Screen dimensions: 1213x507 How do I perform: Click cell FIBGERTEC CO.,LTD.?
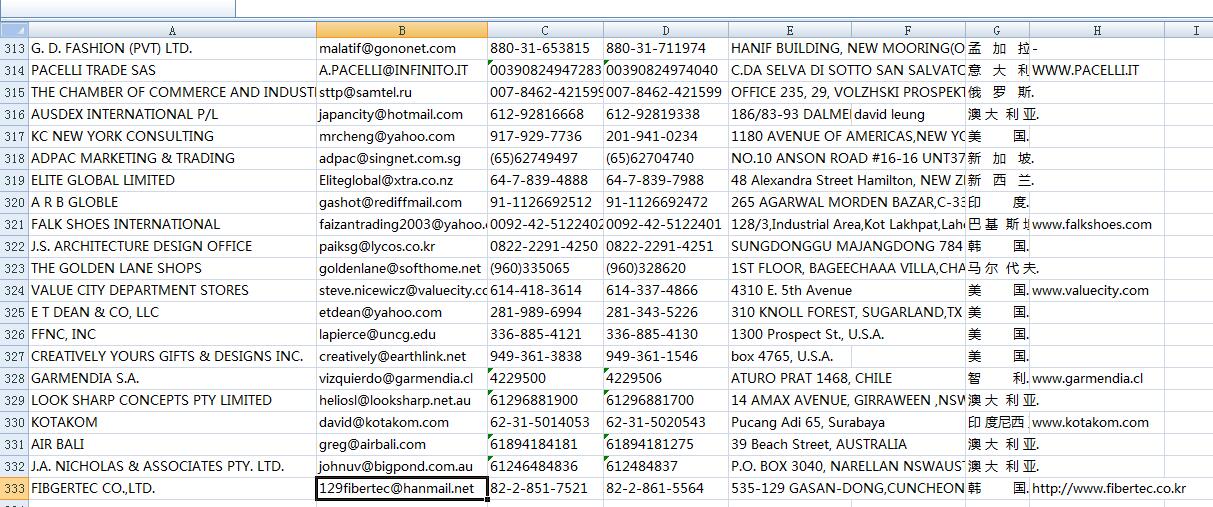[x=173, y=488]
